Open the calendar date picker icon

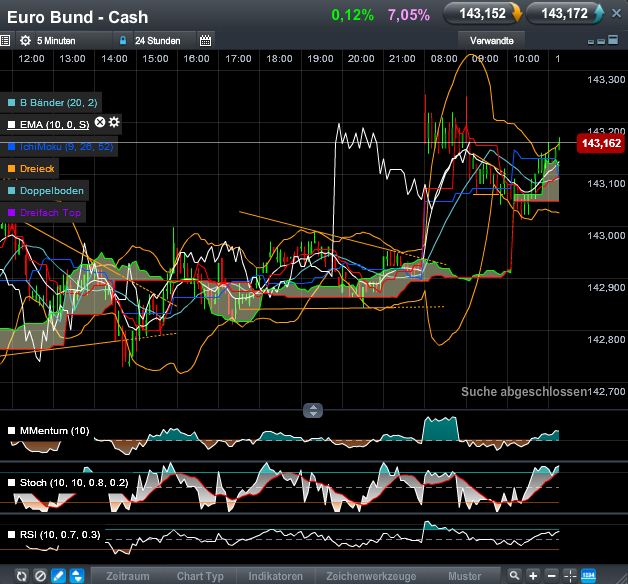[205, 40]
